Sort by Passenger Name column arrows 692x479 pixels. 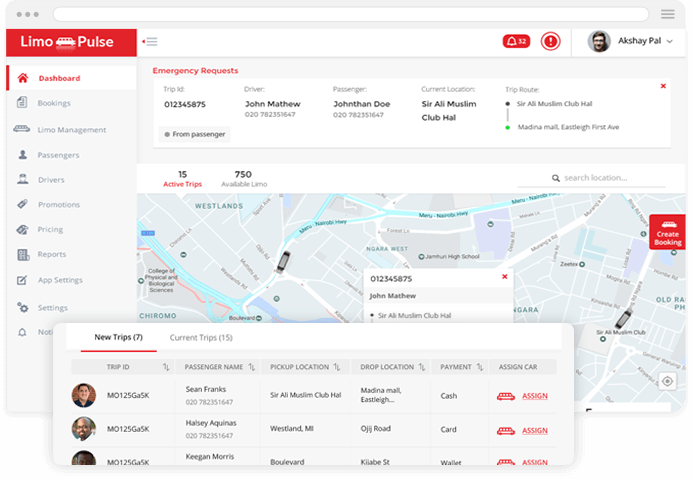click(252, 367)
